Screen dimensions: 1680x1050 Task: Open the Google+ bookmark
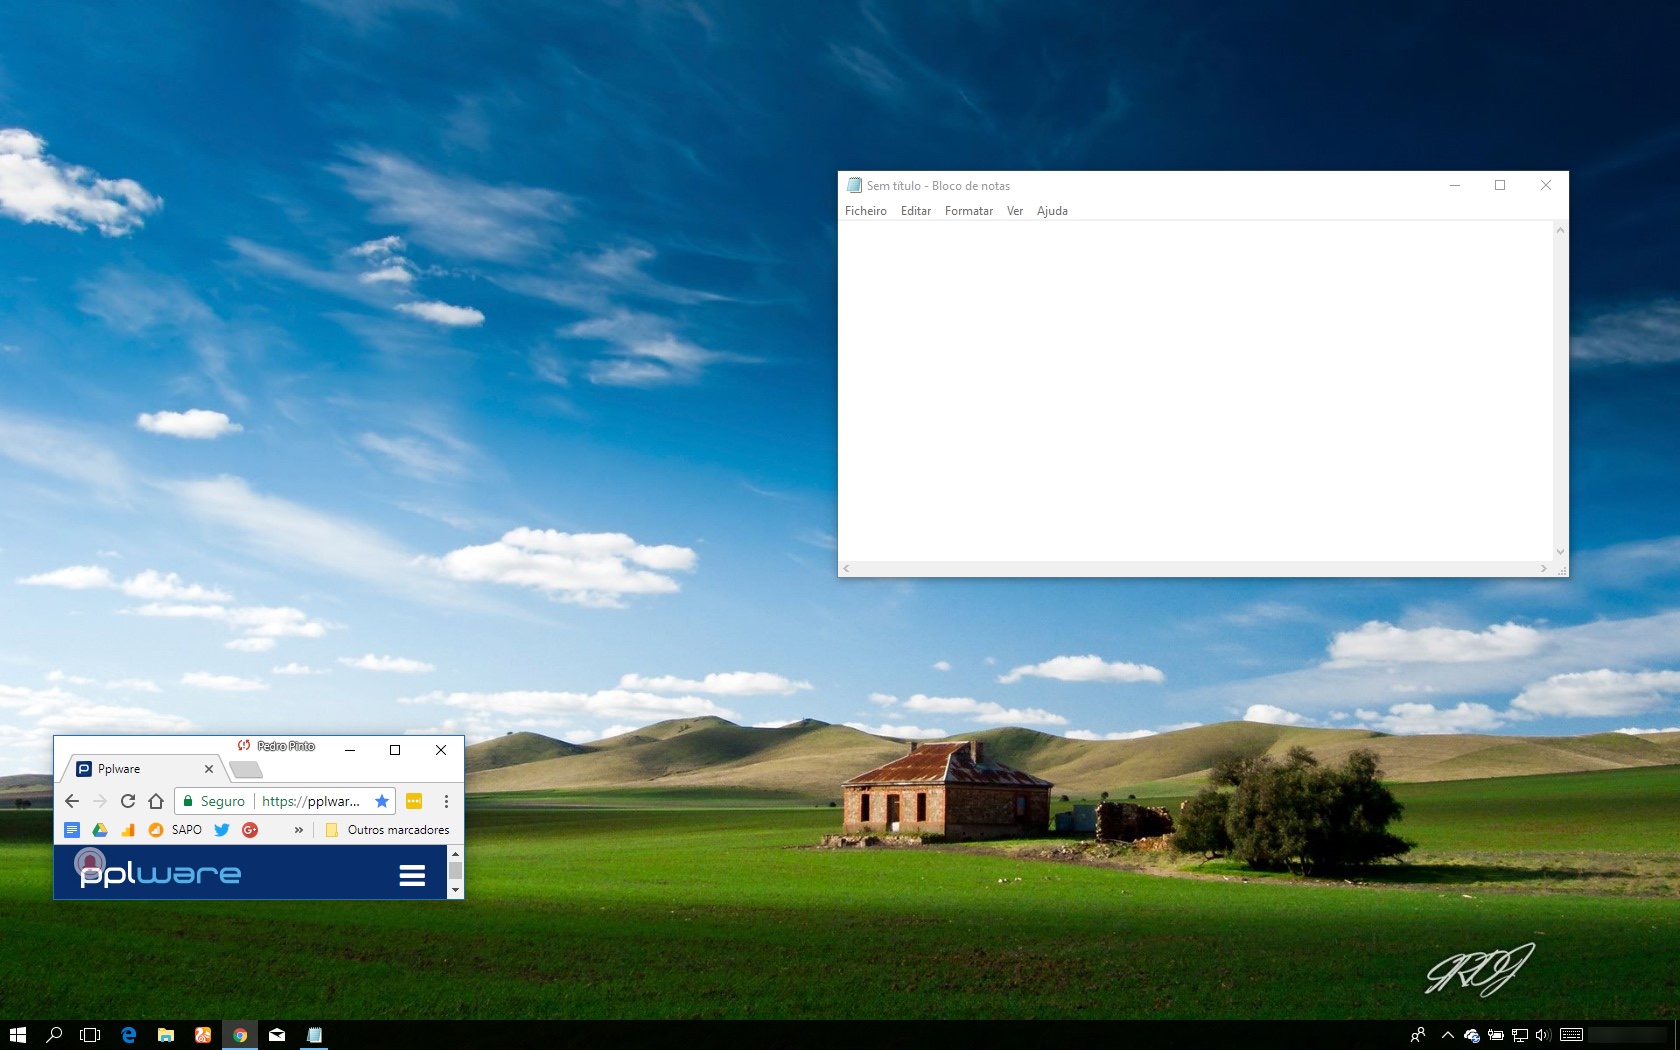250,829
